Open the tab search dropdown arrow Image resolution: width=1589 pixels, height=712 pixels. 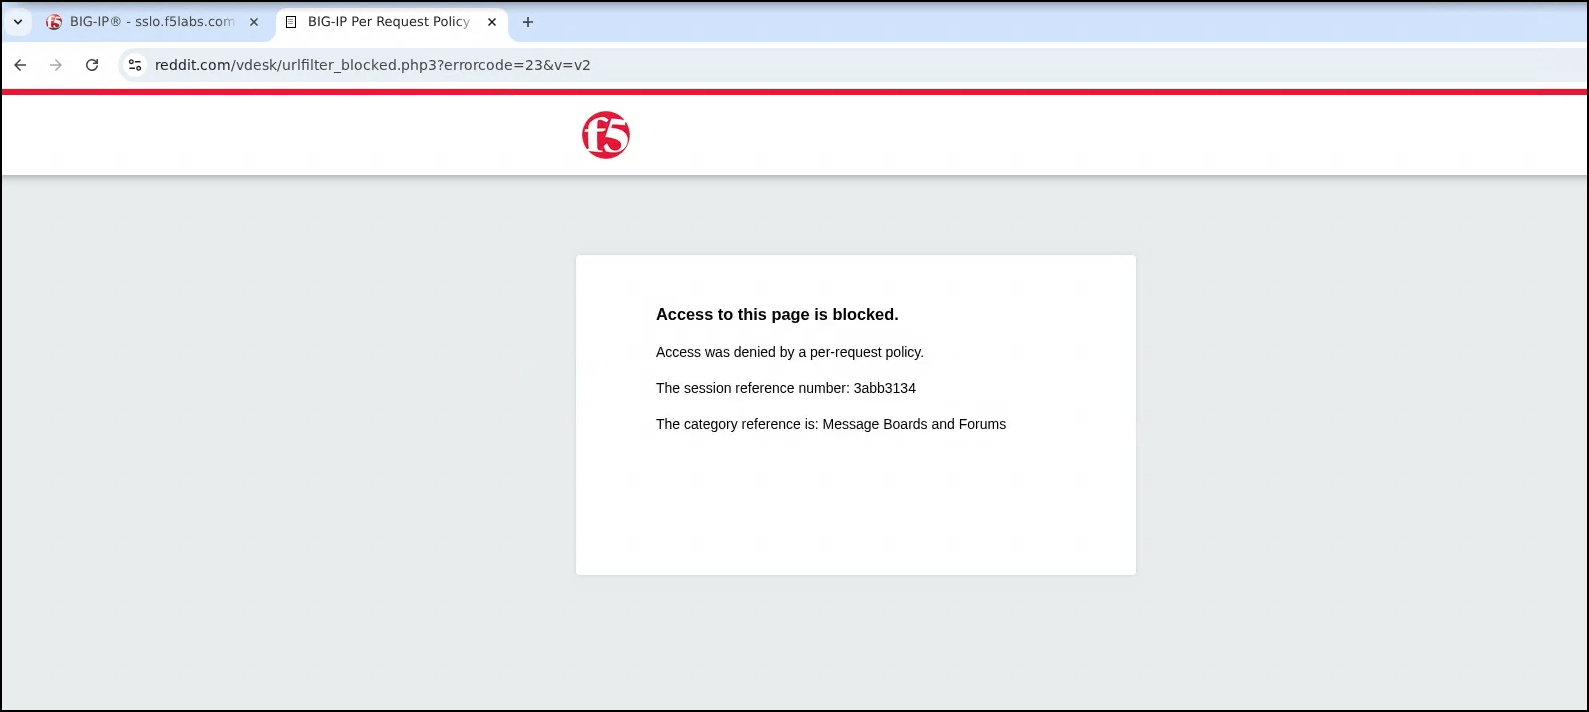18,22
